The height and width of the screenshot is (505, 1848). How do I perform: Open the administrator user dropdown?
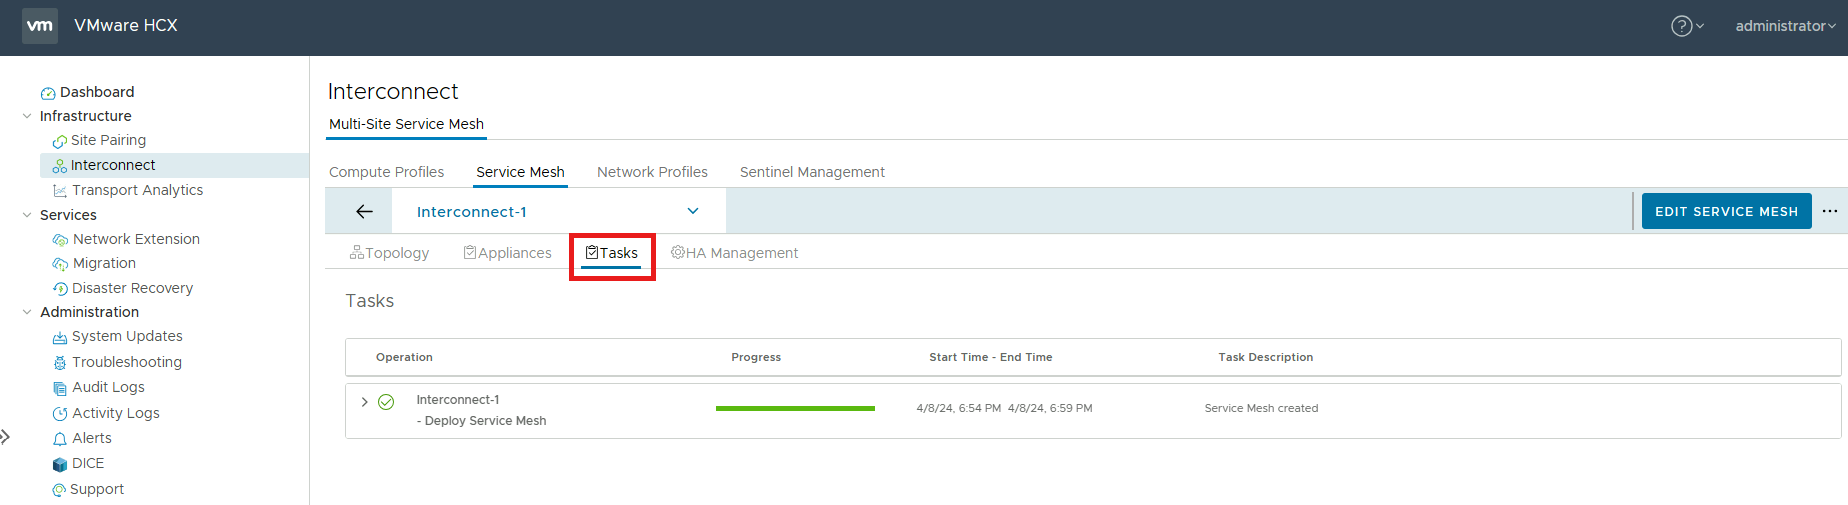1785,26
